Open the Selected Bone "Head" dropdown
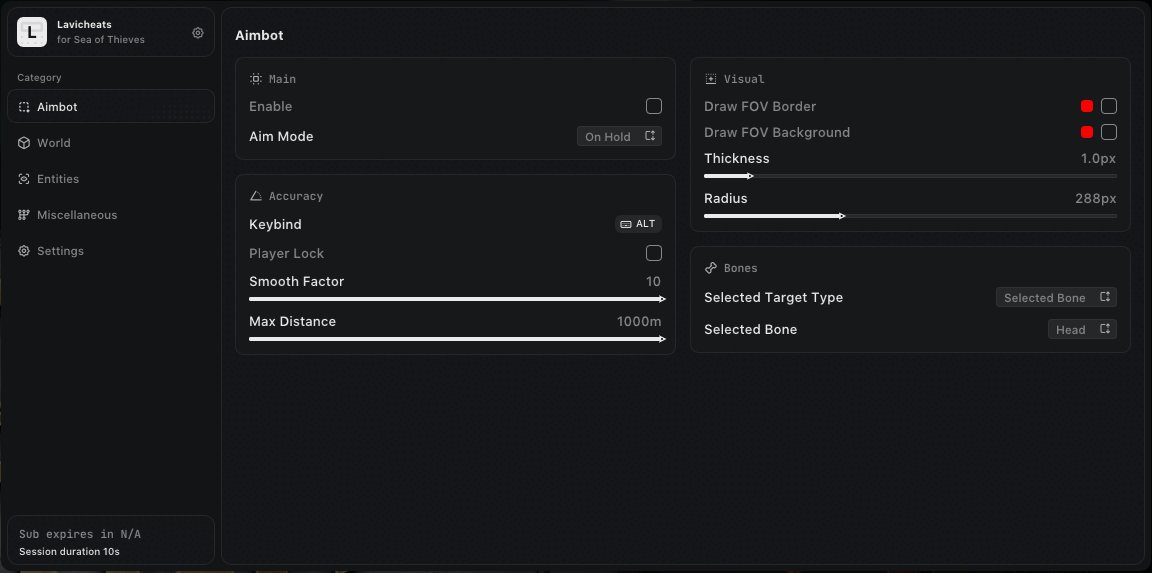Image resolution: width=1152 pixels, height=573 pixels. 1081,329
